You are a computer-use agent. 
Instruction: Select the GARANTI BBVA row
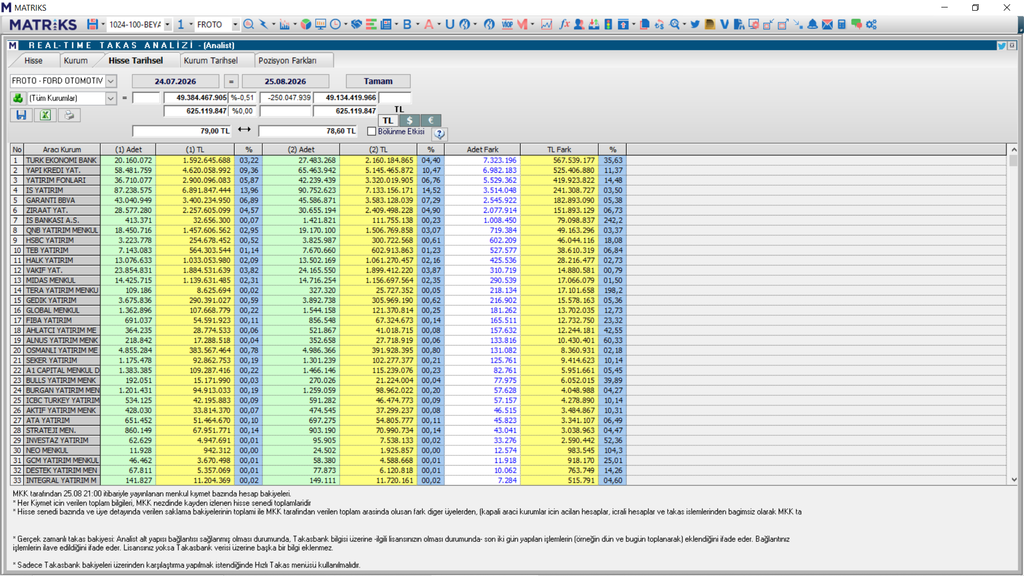[x=318, y=200]
